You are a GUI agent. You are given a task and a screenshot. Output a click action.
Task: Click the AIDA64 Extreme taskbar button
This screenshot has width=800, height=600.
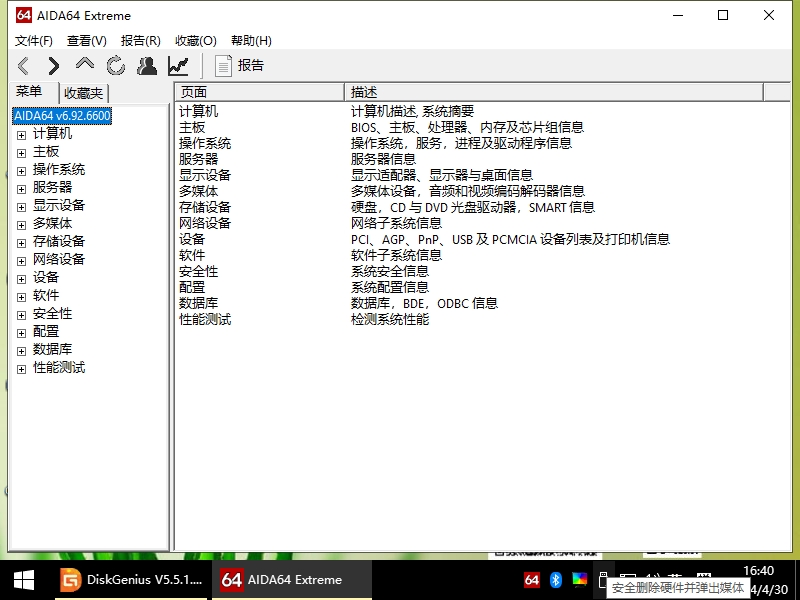tap(292, 580)
